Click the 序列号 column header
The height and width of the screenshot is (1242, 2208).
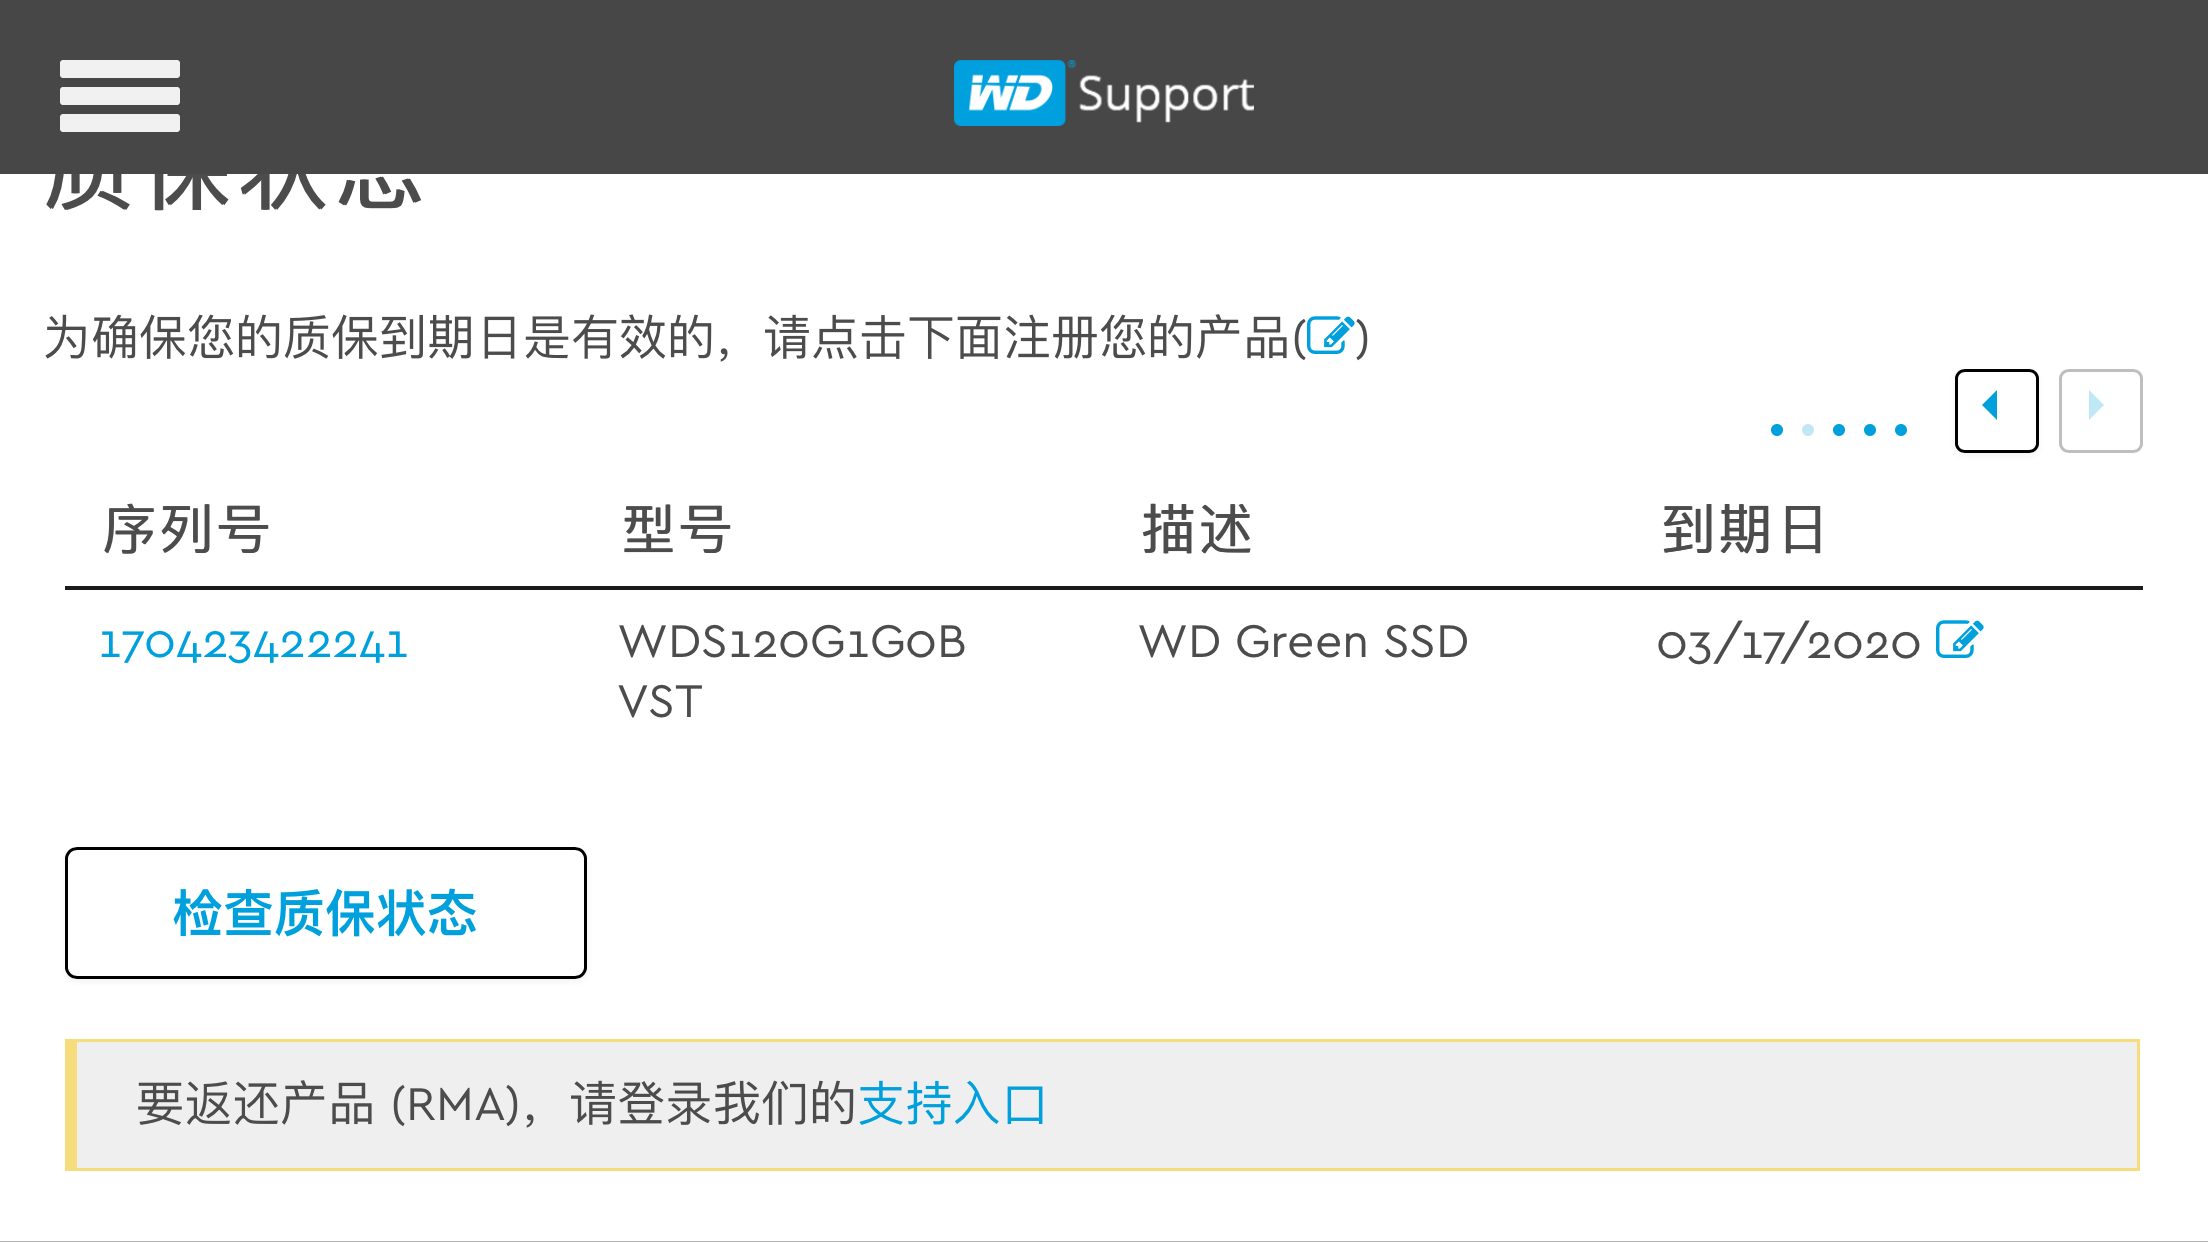pos(186,529)
